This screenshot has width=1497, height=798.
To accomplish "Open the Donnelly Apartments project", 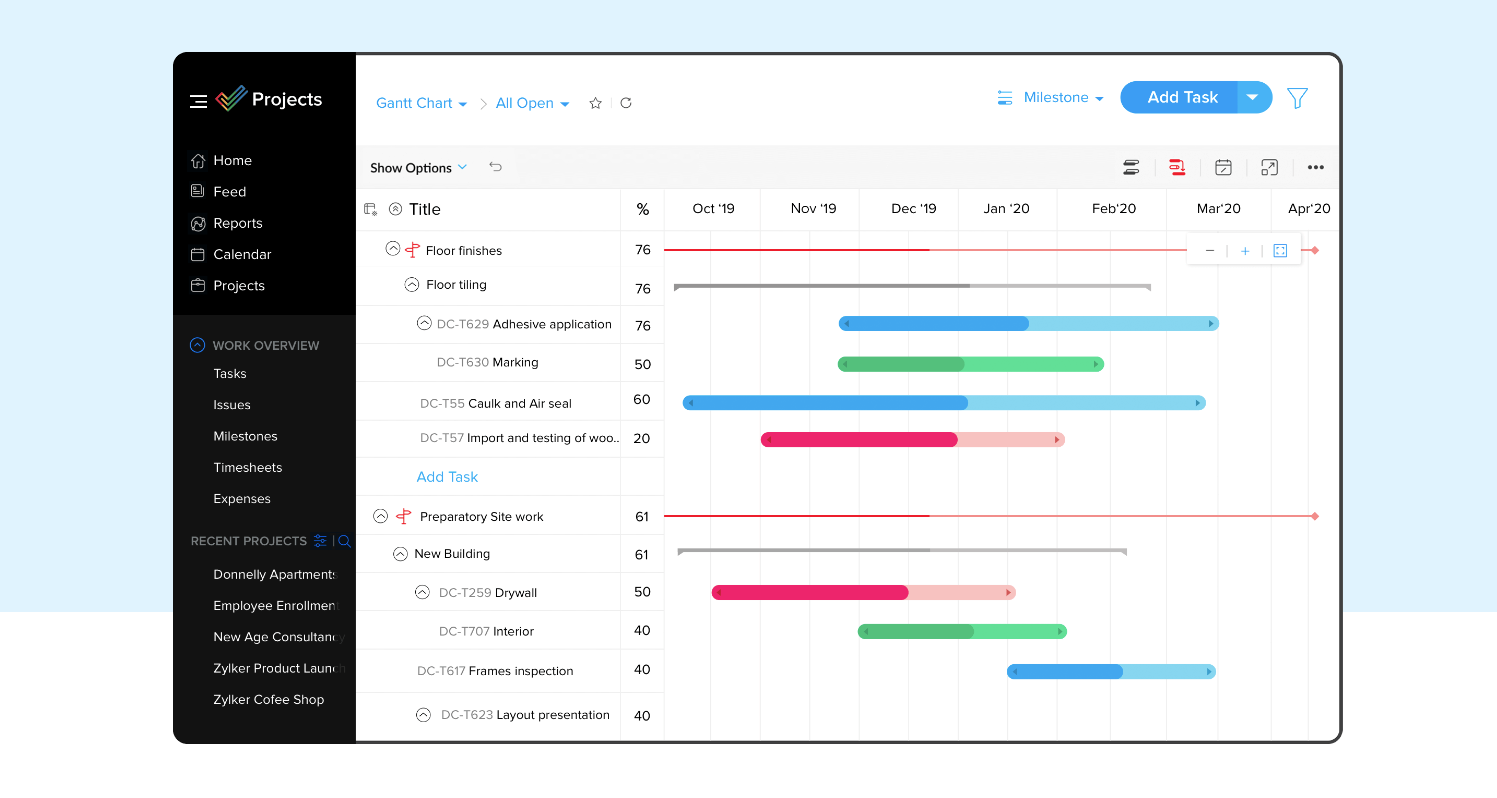I will pyautogui.click(x=275, y=574).
